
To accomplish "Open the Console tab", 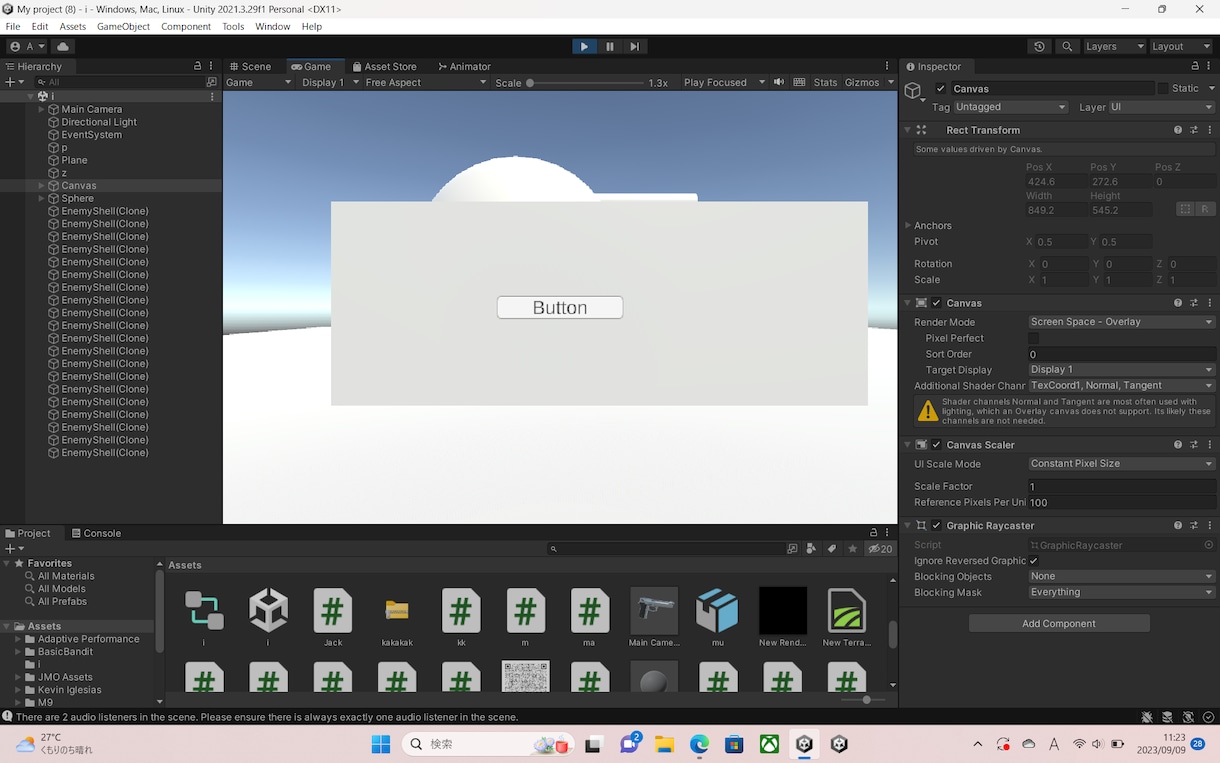I will (x=95, y=533).
